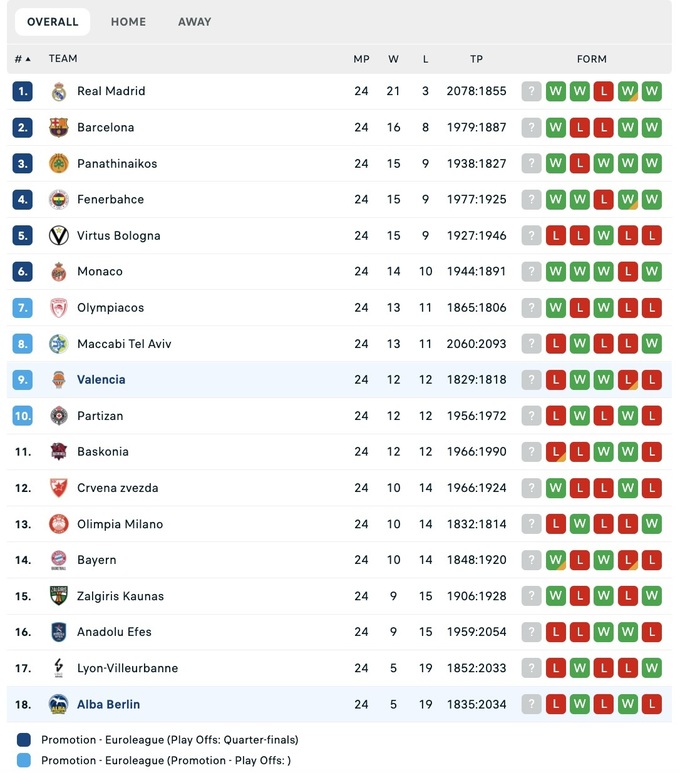Click the Real Madrid club crest
Image resolution: width=680 pixels, height=773 pixels.
click(58, 91)
